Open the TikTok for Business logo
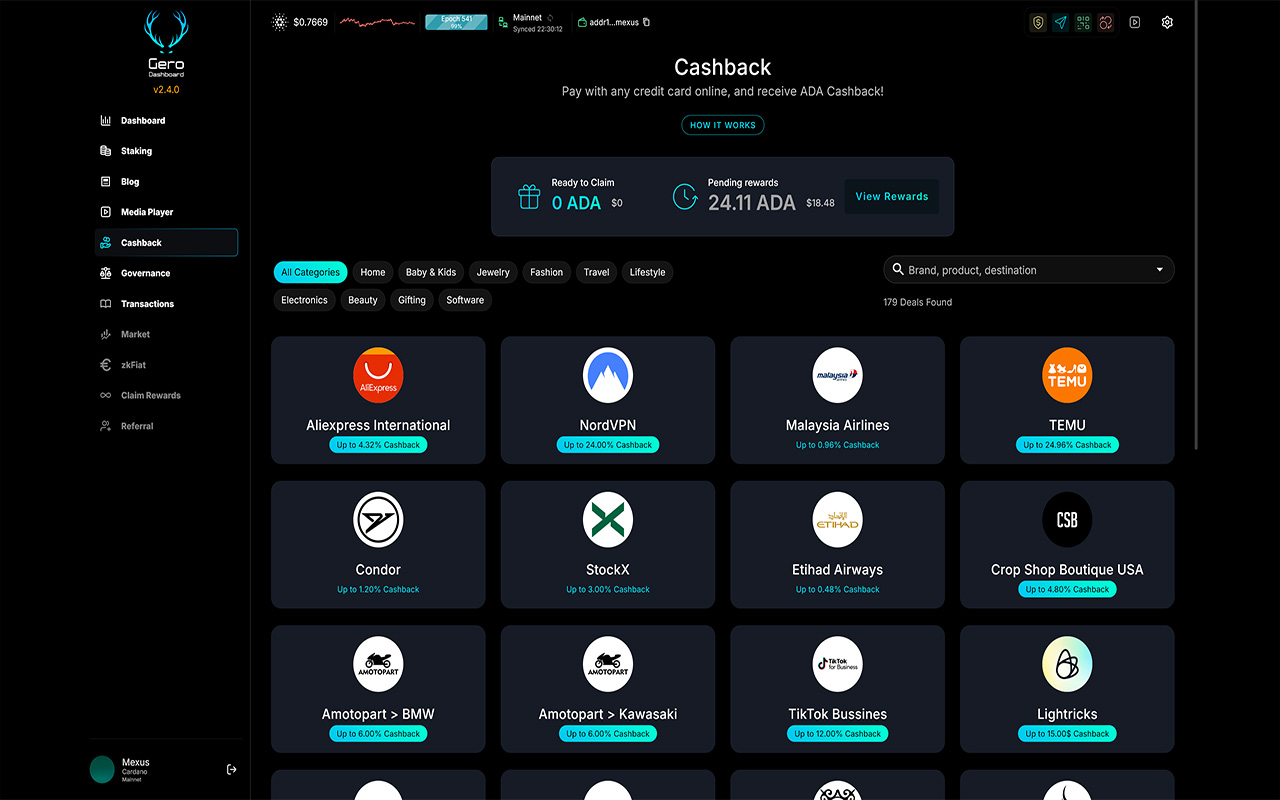Image resolution: width=1280 pixels, height=800 pixels. pos(838,664)
